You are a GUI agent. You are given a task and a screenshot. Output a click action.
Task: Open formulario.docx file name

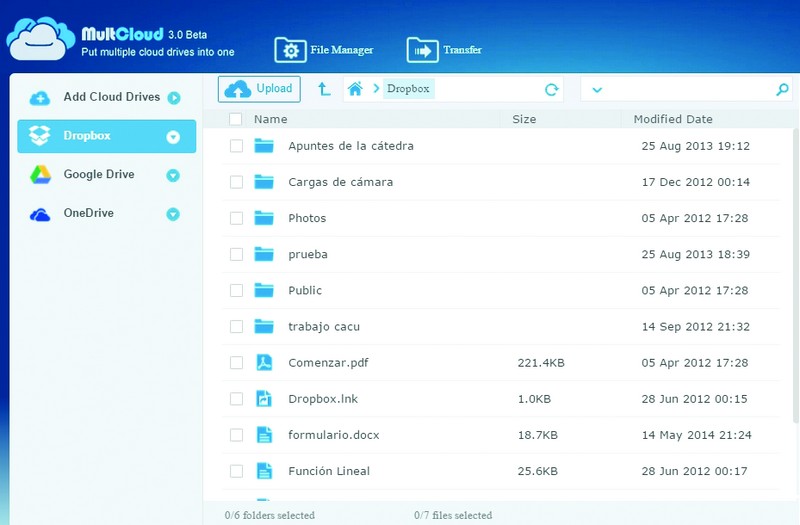click(x=334, y=435)
